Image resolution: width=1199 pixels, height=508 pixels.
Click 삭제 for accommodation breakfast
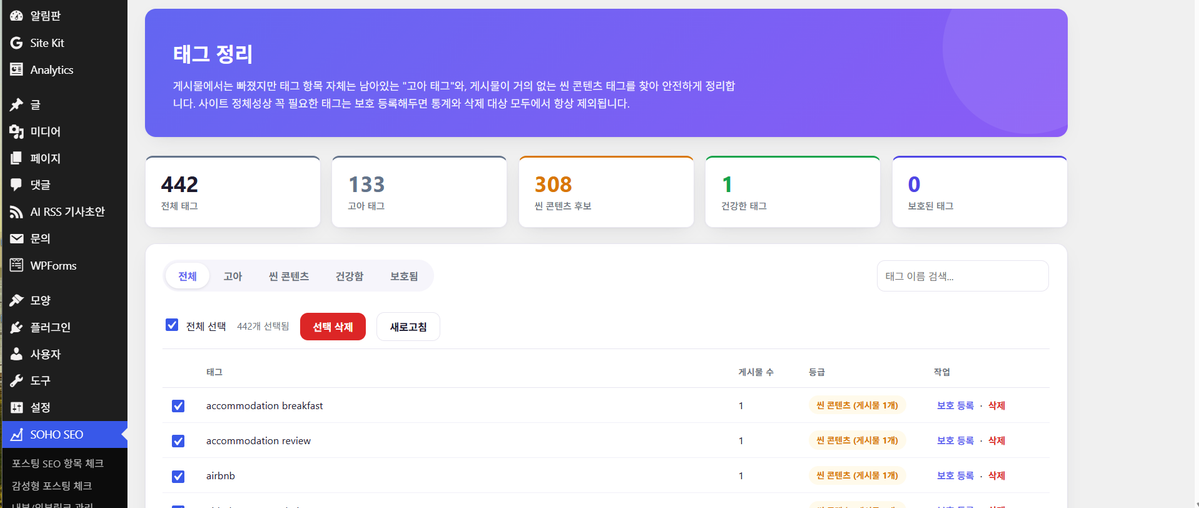click(x=996, y=405)
